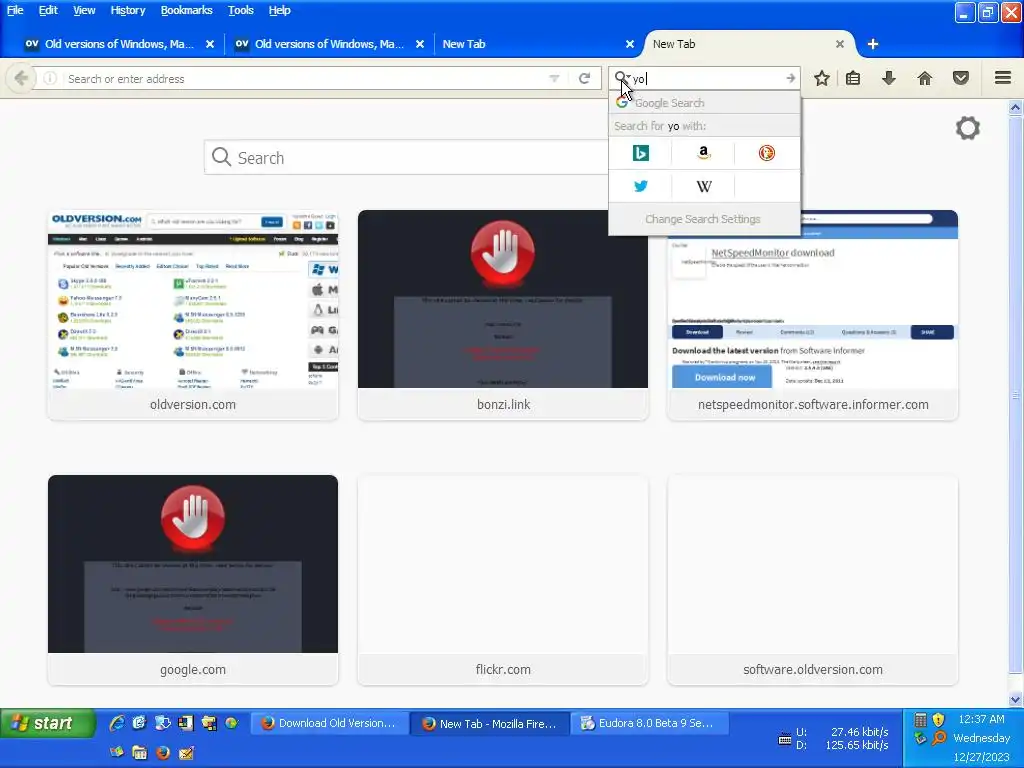Switch to Eudora 8.0 Beta taskbar button
1024x768 pixels.
point(650,723)
